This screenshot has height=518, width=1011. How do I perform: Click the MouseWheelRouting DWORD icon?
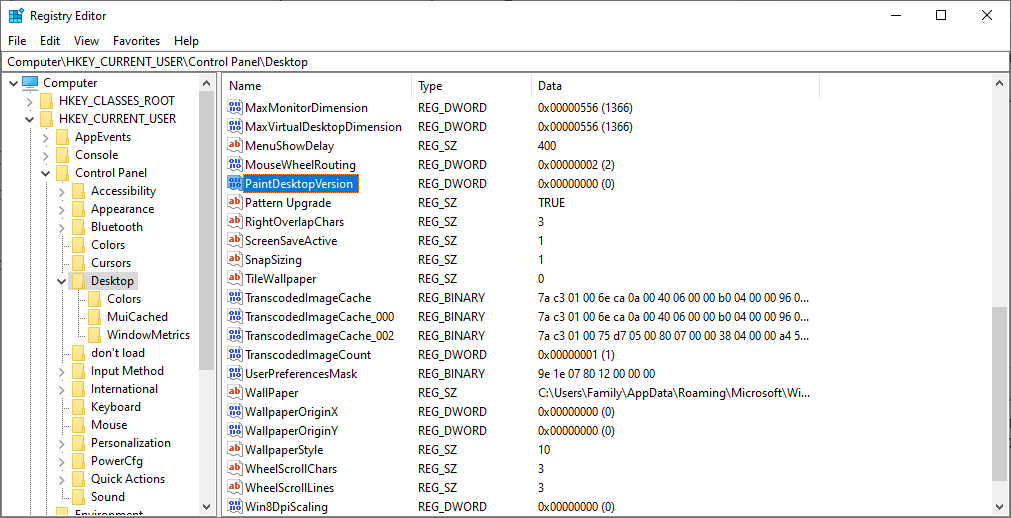(x=235, y=164)
